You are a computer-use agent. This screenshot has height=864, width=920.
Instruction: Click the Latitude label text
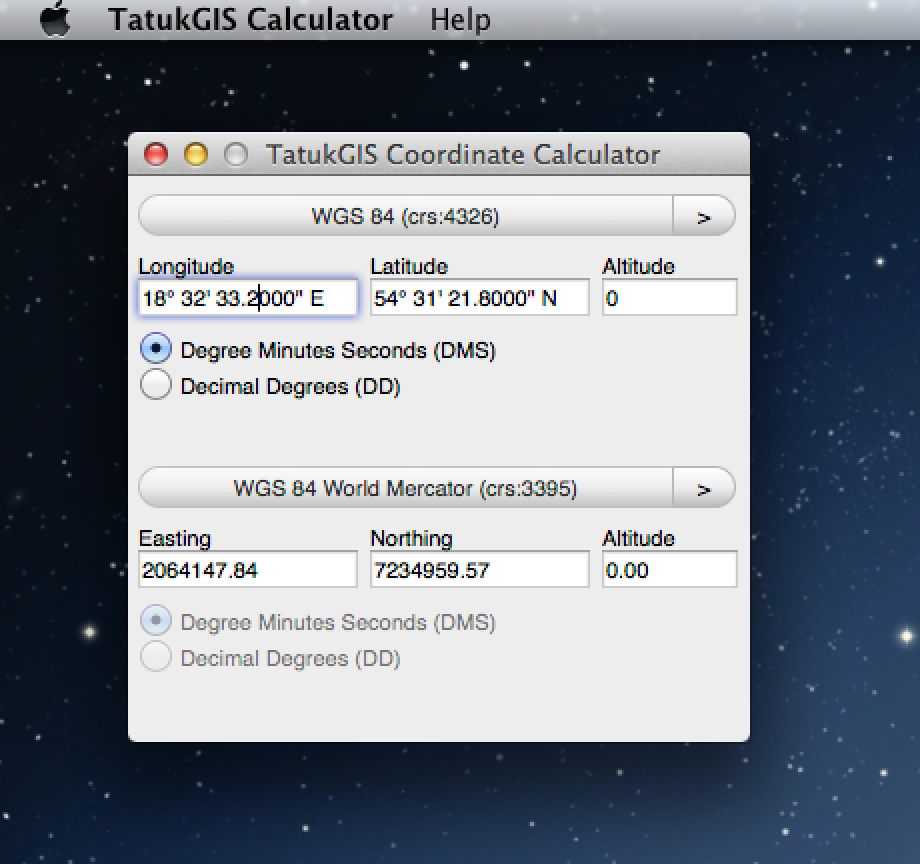coord(409,267)
